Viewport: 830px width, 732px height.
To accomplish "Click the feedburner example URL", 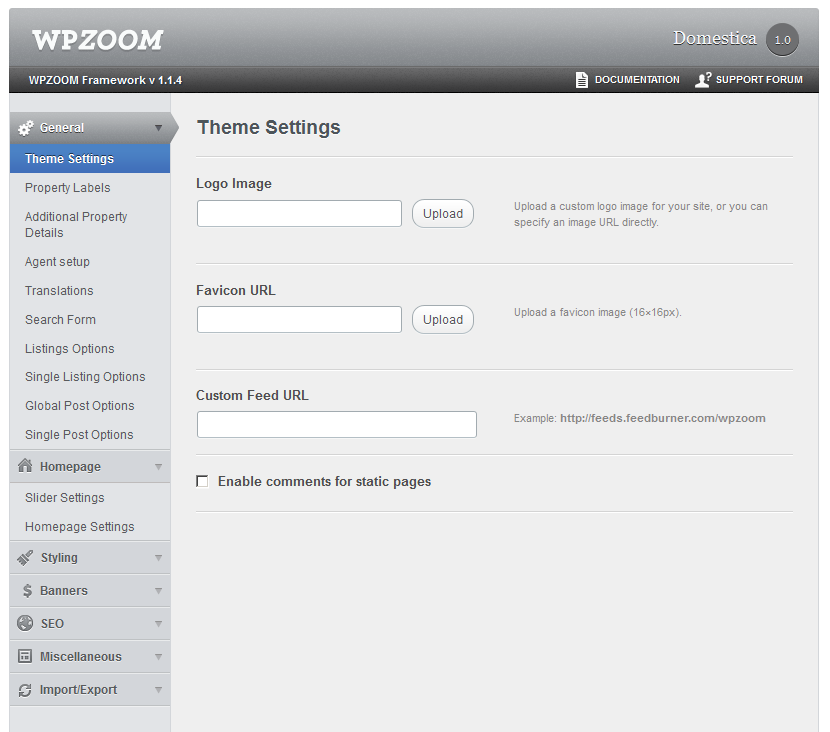I will tap(663, 418).
